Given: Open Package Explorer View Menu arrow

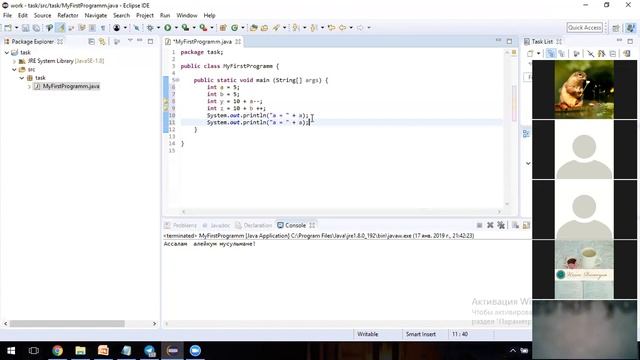Looking at the screenshot, I should [130, 41].
